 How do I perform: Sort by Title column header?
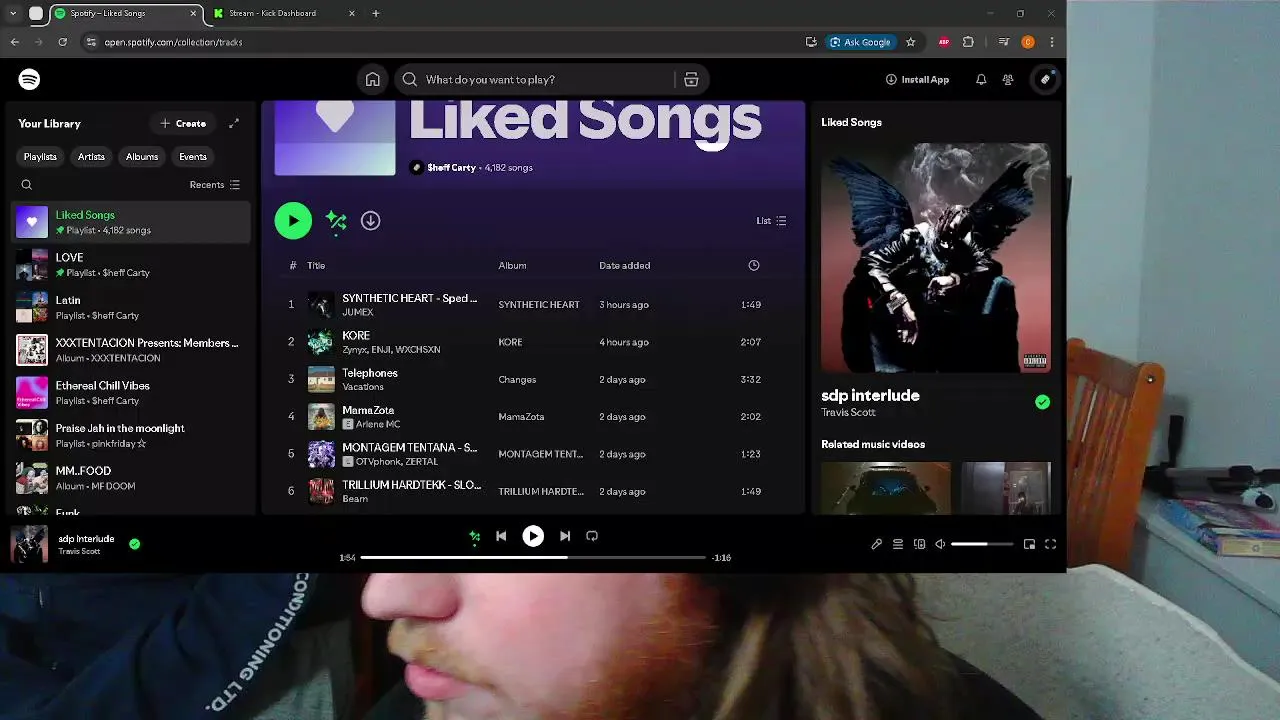pos(316,266)
